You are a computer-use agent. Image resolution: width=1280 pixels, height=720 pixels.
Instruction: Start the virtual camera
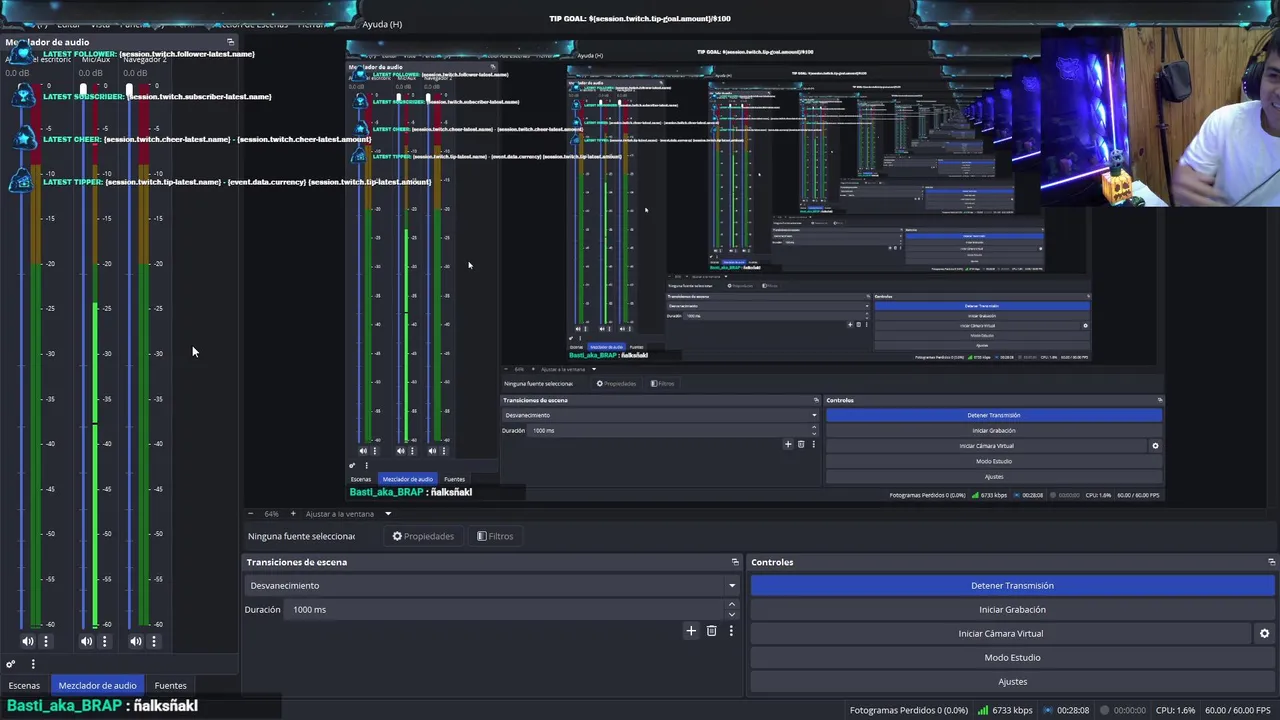(1000, 633)
